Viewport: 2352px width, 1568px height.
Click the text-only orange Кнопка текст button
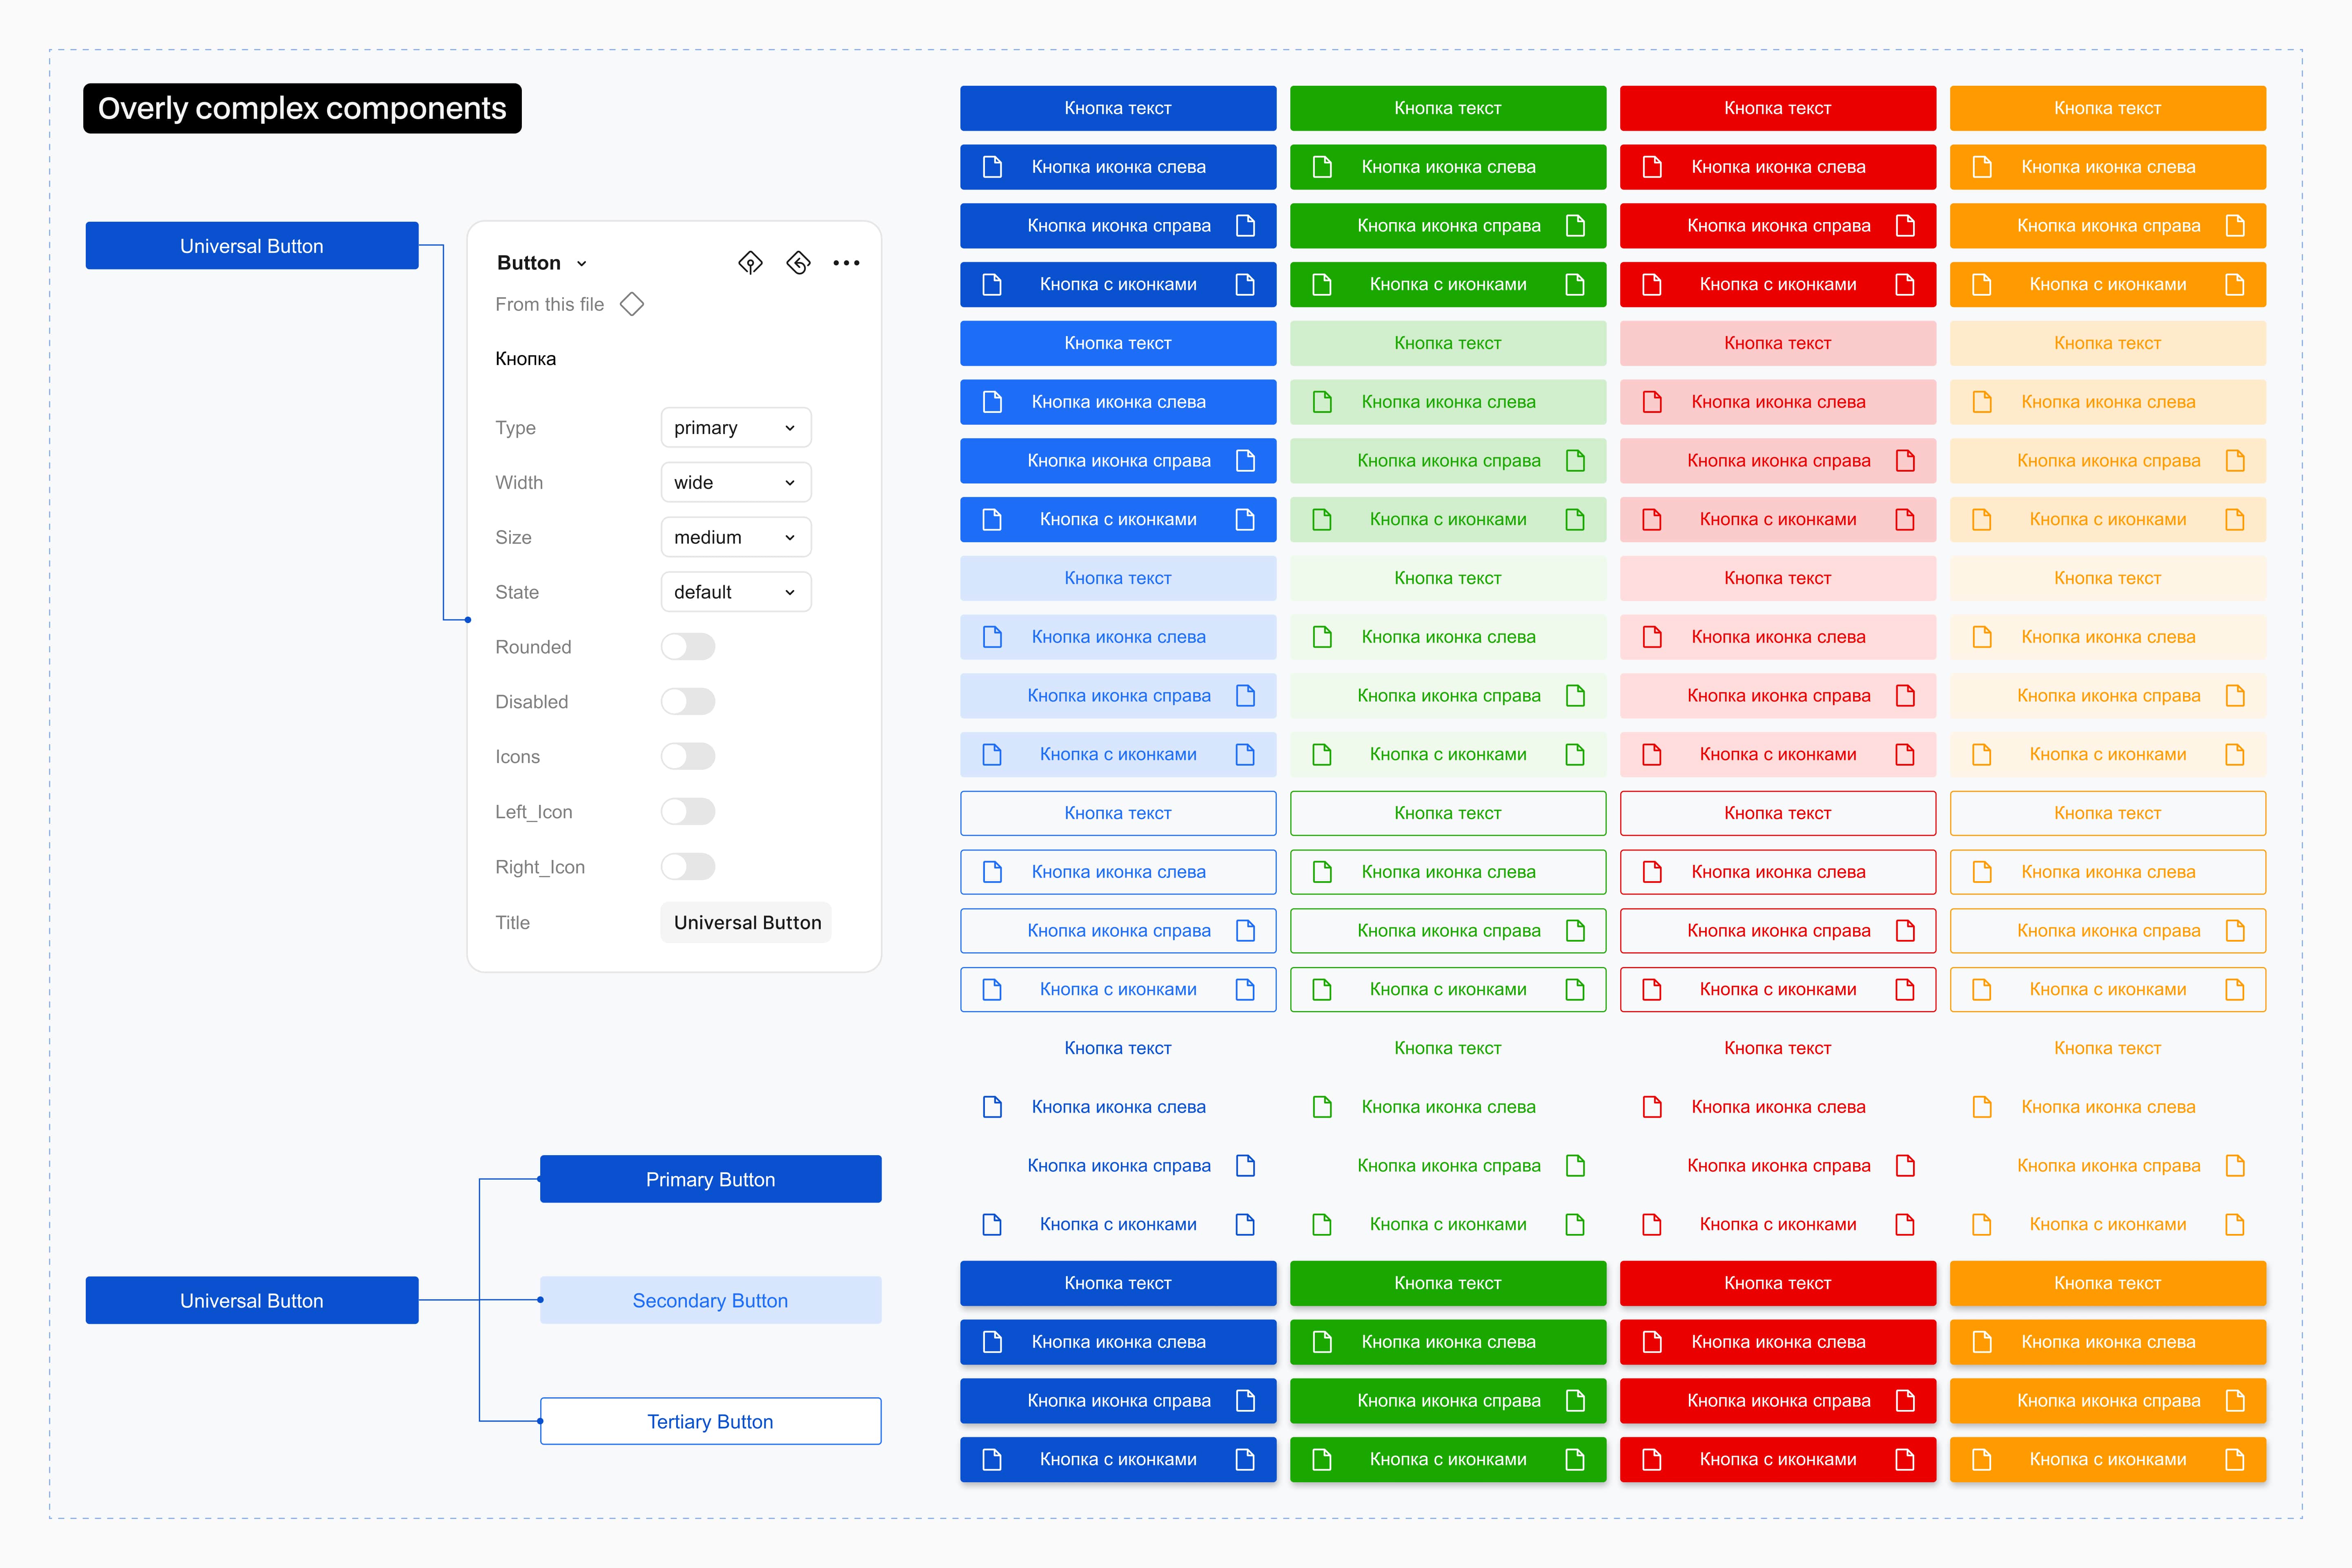2108,1048
